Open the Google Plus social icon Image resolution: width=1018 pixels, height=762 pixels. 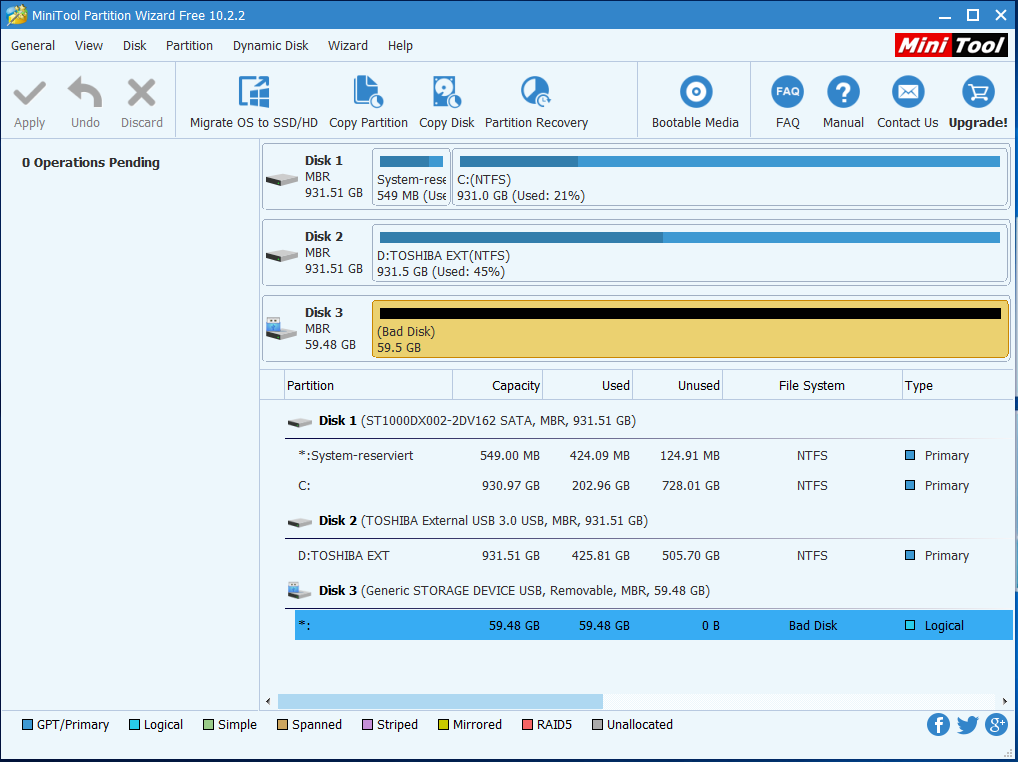pos(996,724)
